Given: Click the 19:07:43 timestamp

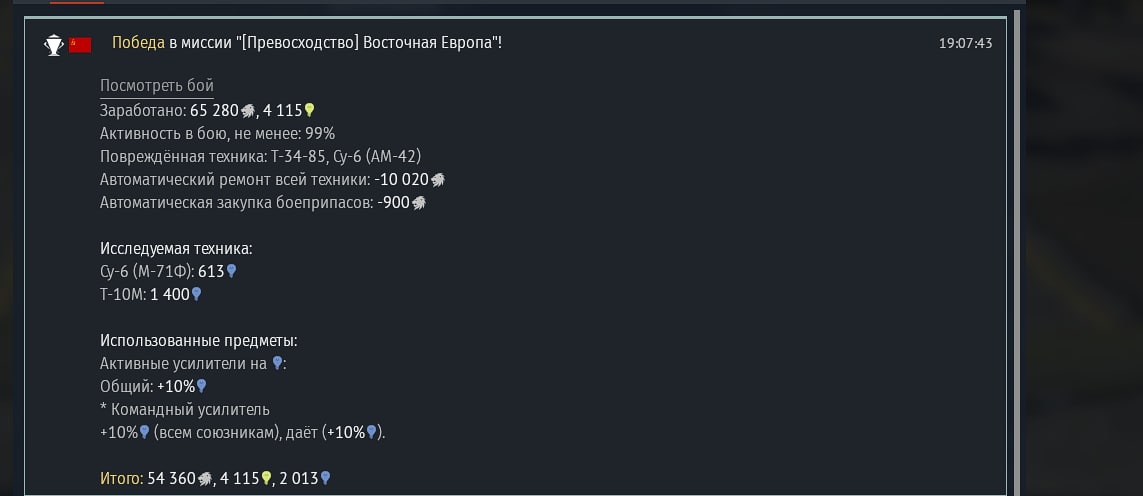Looking at the screenshot, I should 965,43.
